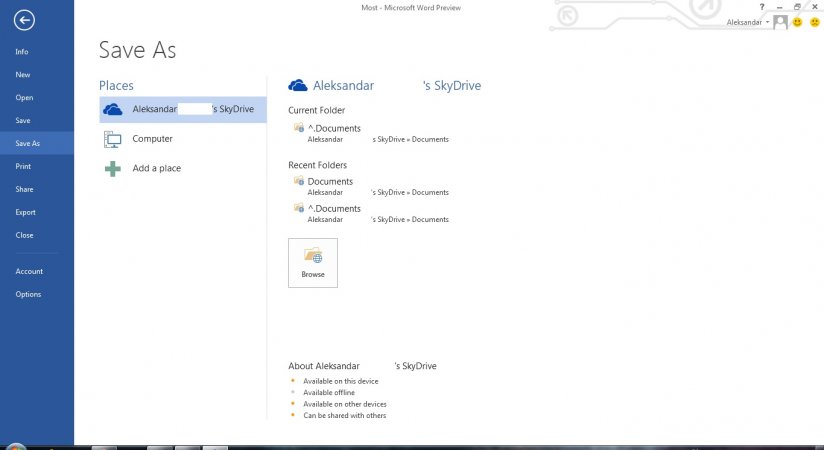
Task: Click the large SkyDrive cloud icon in the right pane header
Action: (x=298, y=85)
